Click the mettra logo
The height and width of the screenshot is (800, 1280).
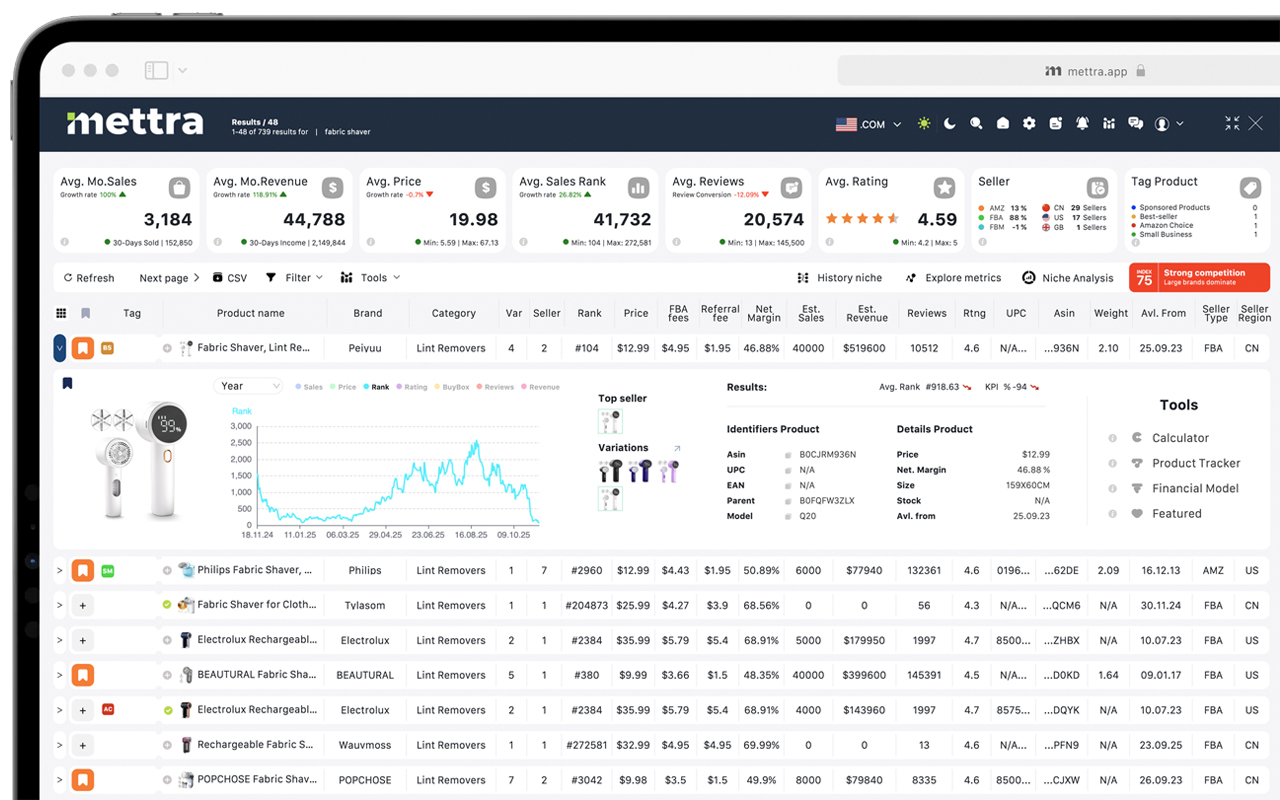135,122
